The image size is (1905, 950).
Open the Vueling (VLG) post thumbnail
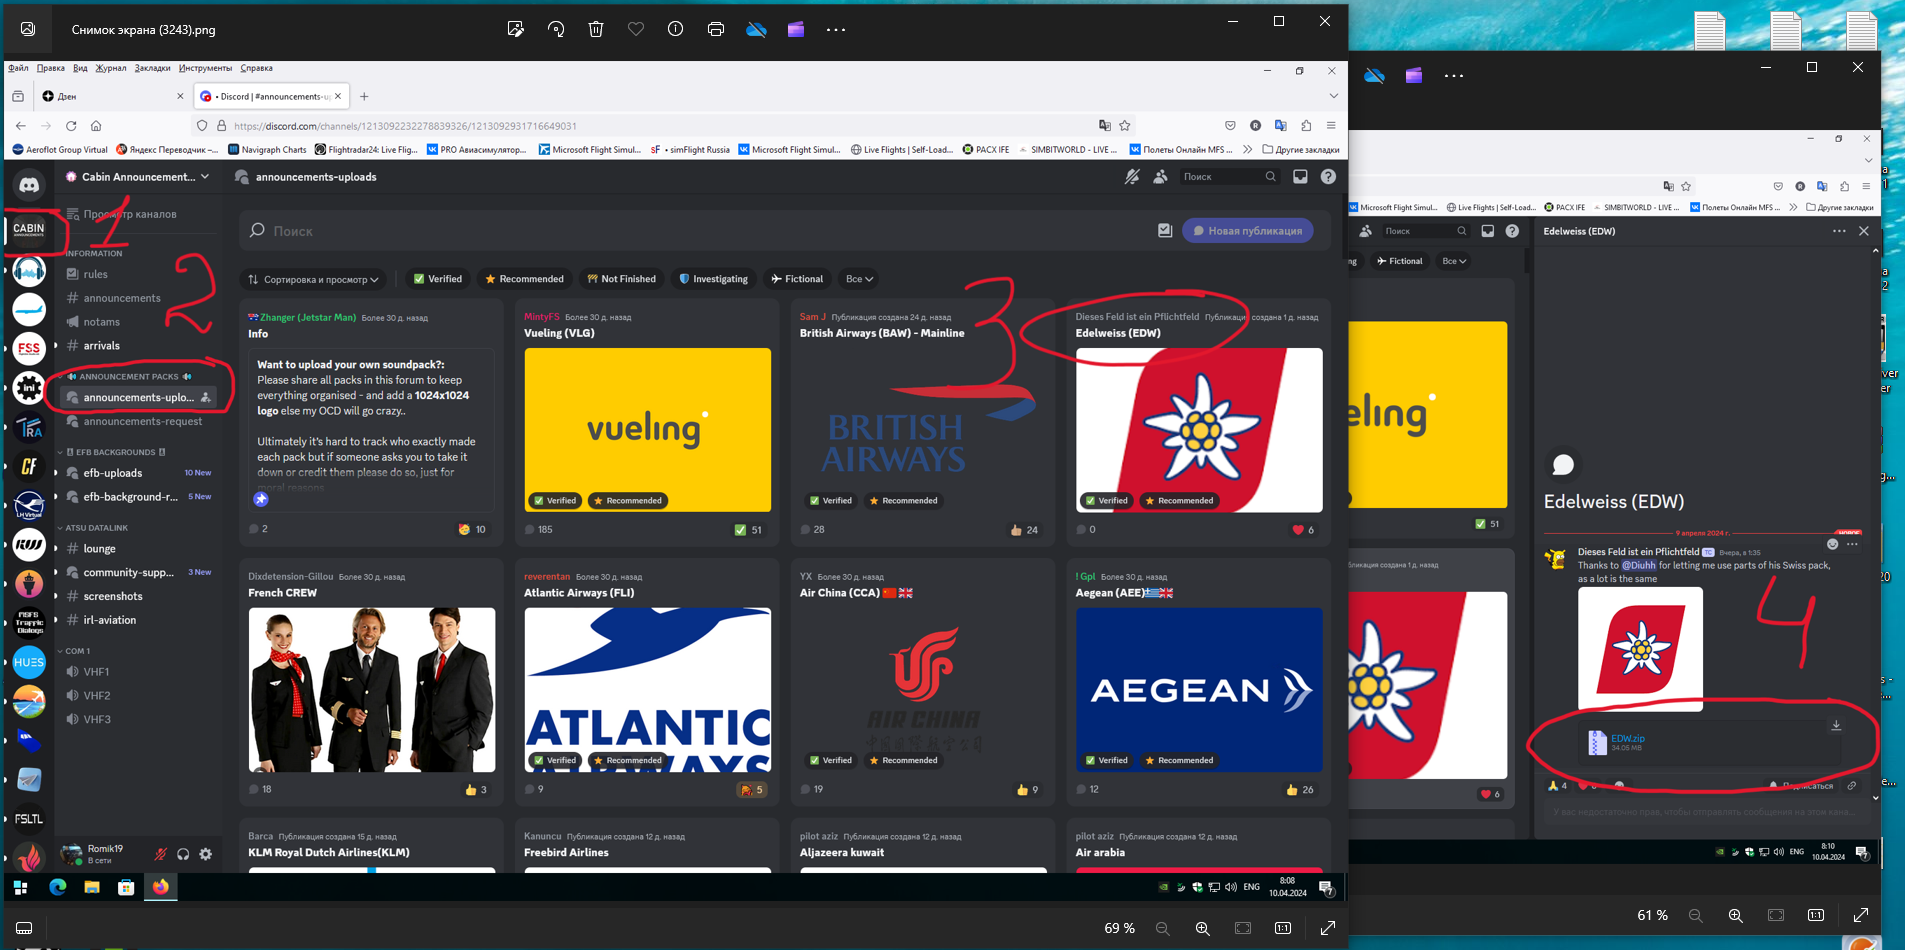click(x=647, y=430)
